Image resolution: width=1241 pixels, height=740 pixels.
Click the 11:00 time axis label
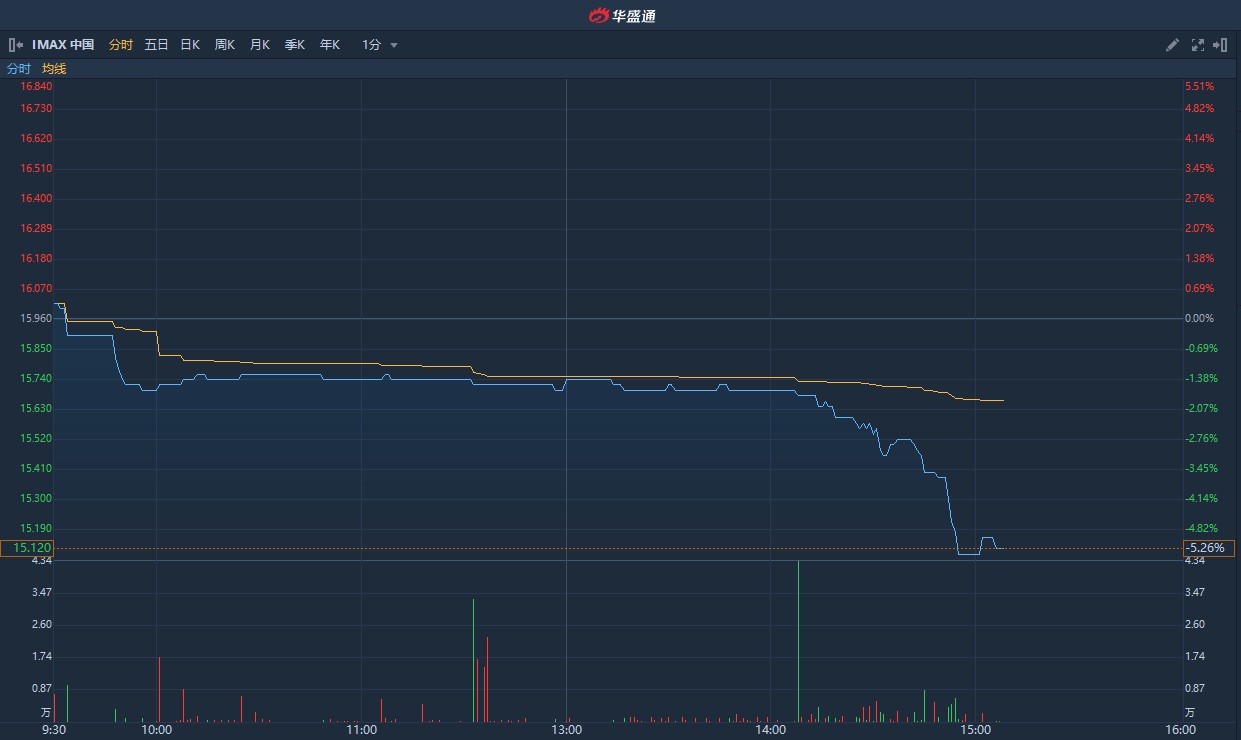361,730
